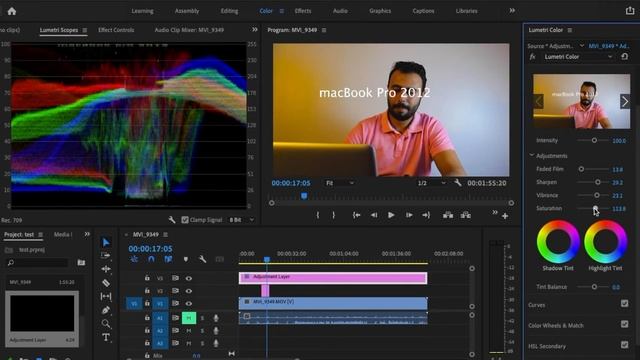Click the Saturation slider handle

tap(596, 209)
